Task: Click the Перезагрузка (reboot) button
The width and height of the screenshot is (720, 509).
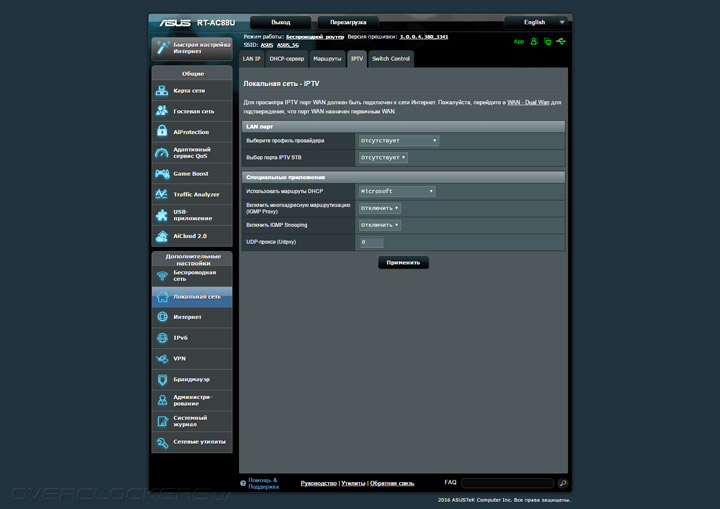Action: [x=348, y=22]
